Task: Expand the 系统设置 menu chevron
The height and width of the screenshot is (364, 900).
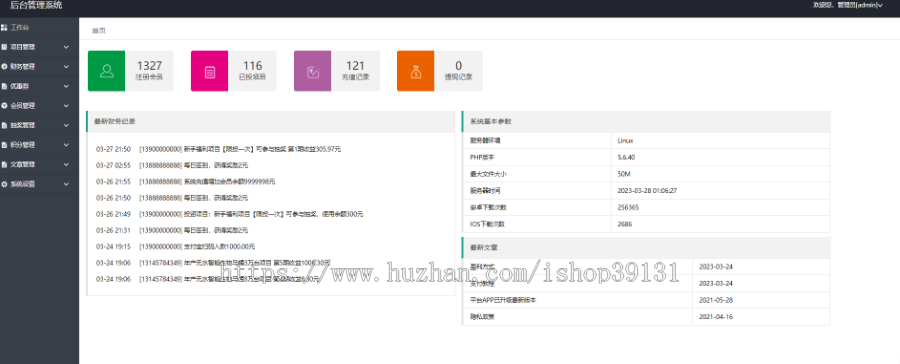Action: click(x=66, y=184)
